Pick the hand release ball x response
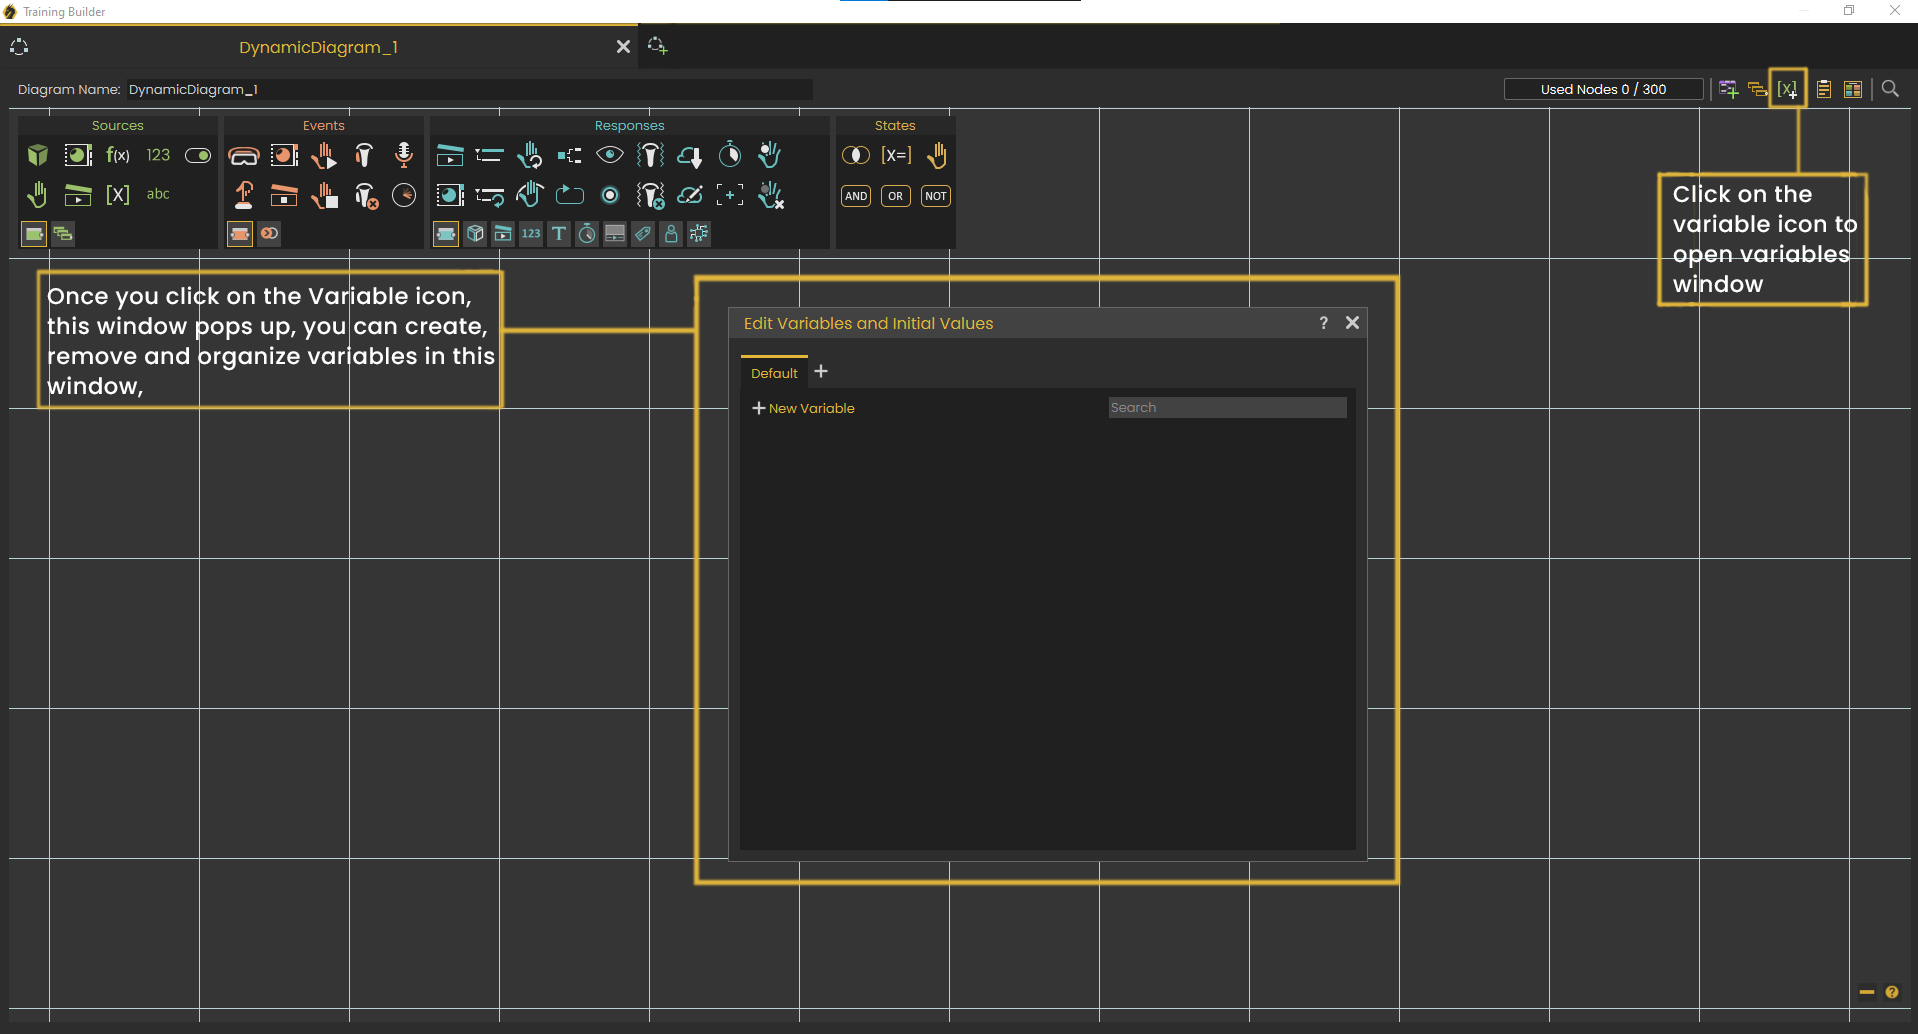 tap(770, 195)
